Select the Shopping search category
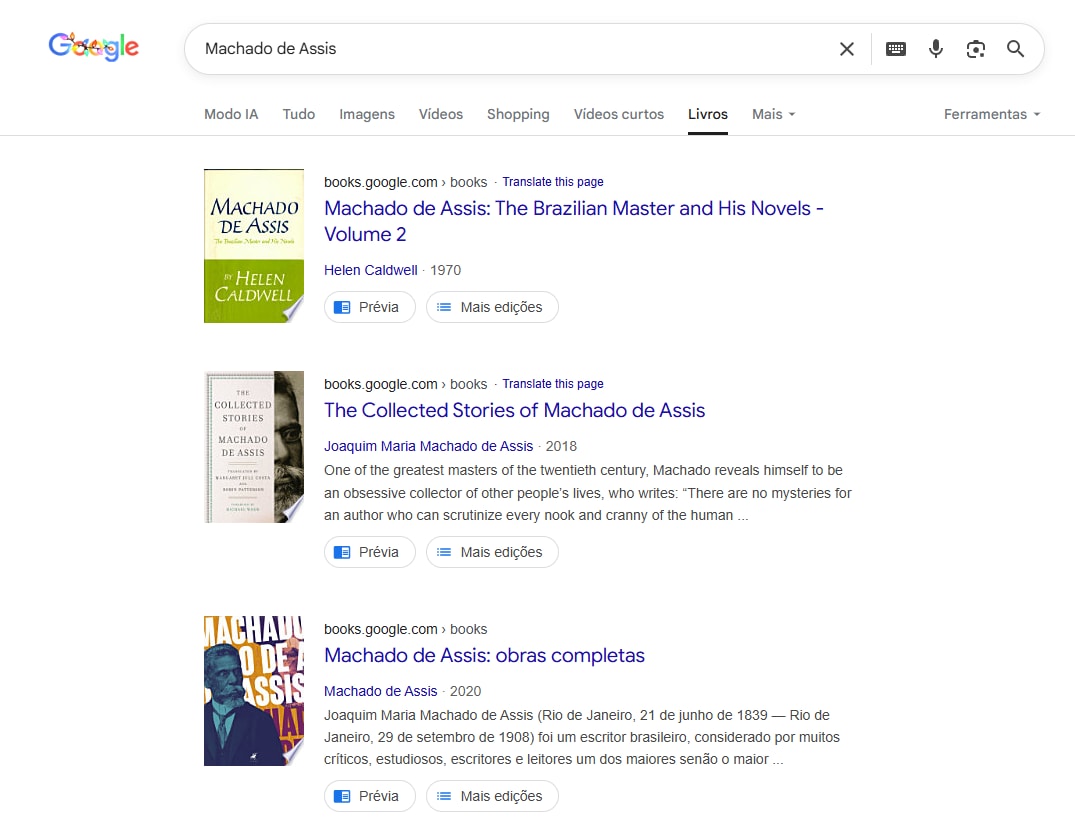Viewport: 1075px width, 835px height. click(518, 114)
